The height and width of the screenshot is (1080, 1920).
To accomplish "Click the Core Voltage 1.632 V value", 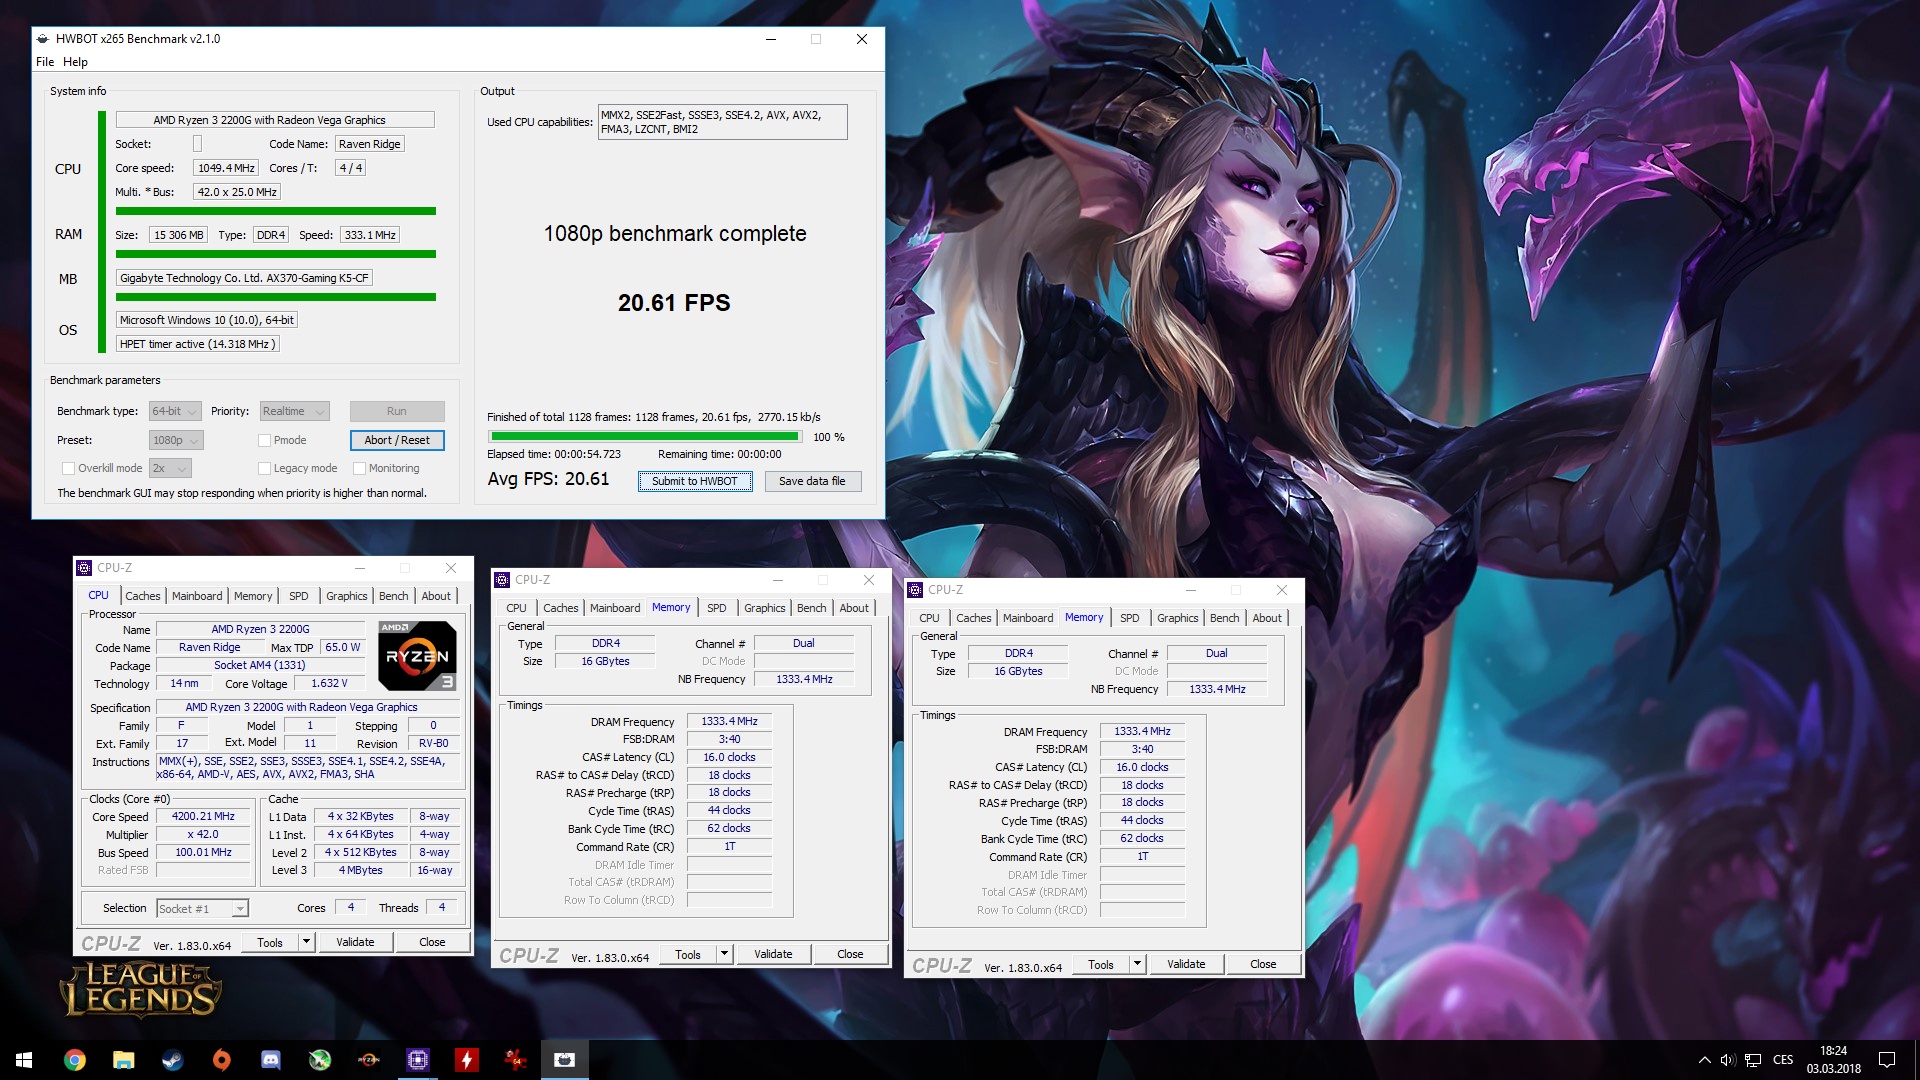I will pyautogui.click(x=329, y=684).
